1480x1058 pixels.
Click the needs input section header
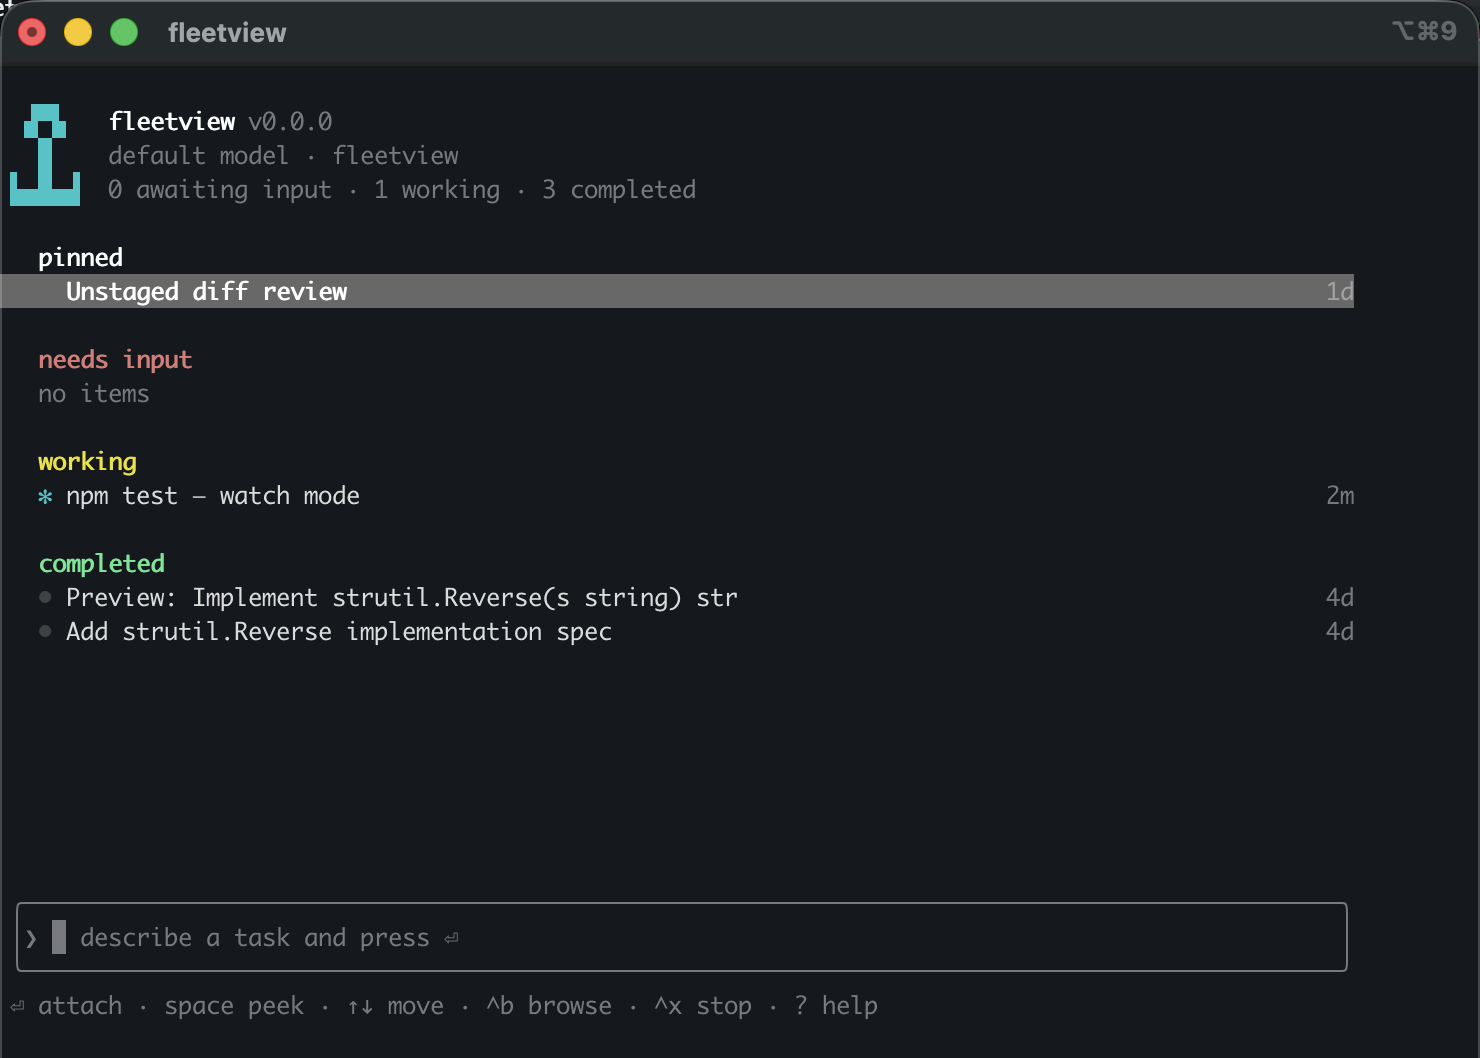[115, 360]
